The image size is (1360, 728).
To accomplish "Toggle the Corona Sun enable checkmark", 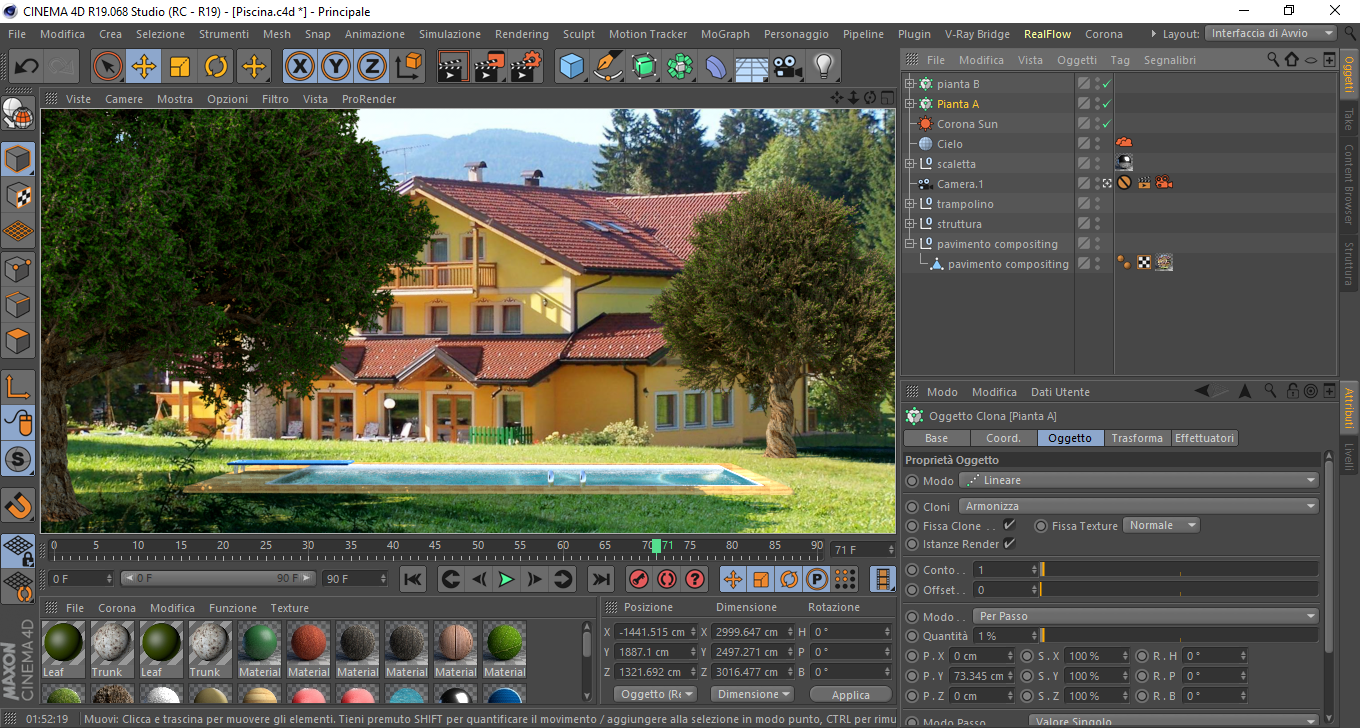I will click(x=1106, y=124).
